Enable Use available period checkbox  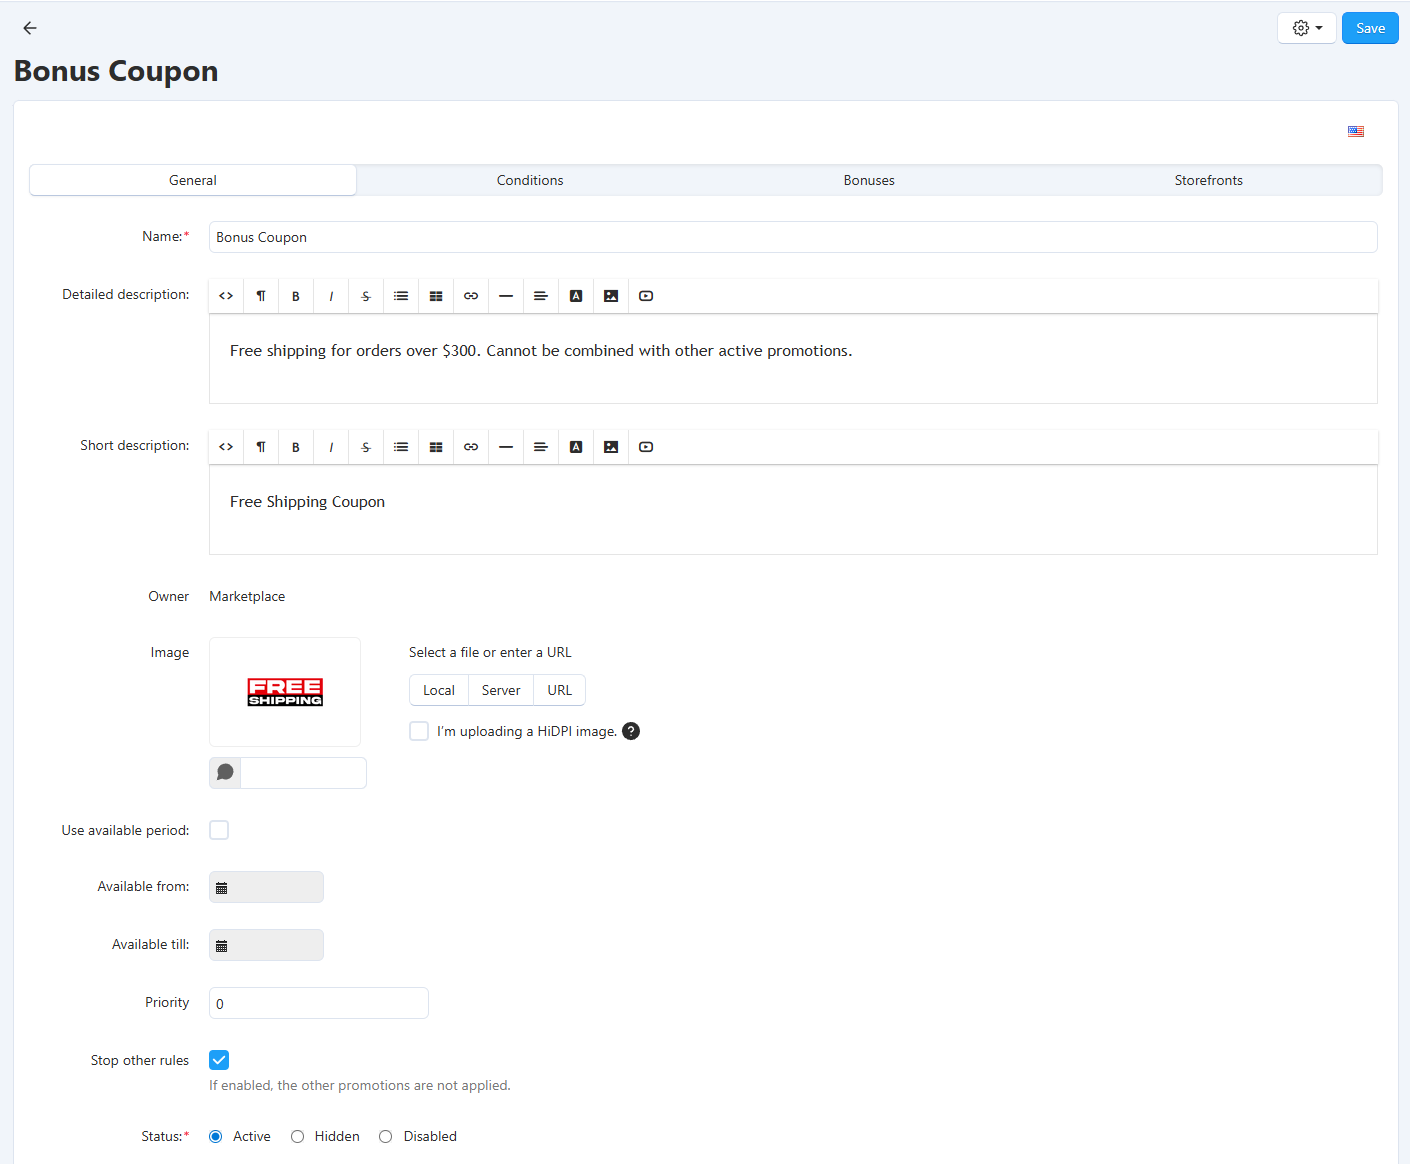[219, 830]
